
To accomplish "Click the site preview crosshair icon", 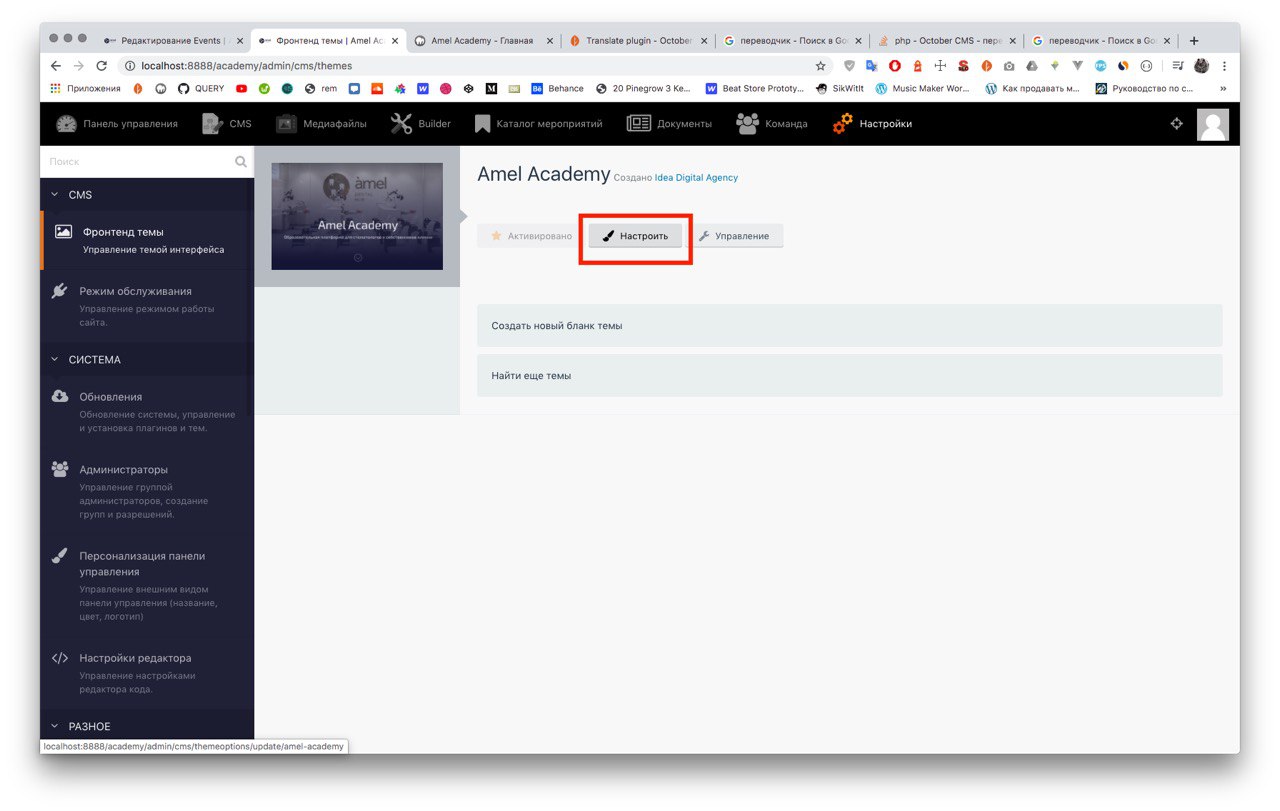I will (x=1176, y=124).
